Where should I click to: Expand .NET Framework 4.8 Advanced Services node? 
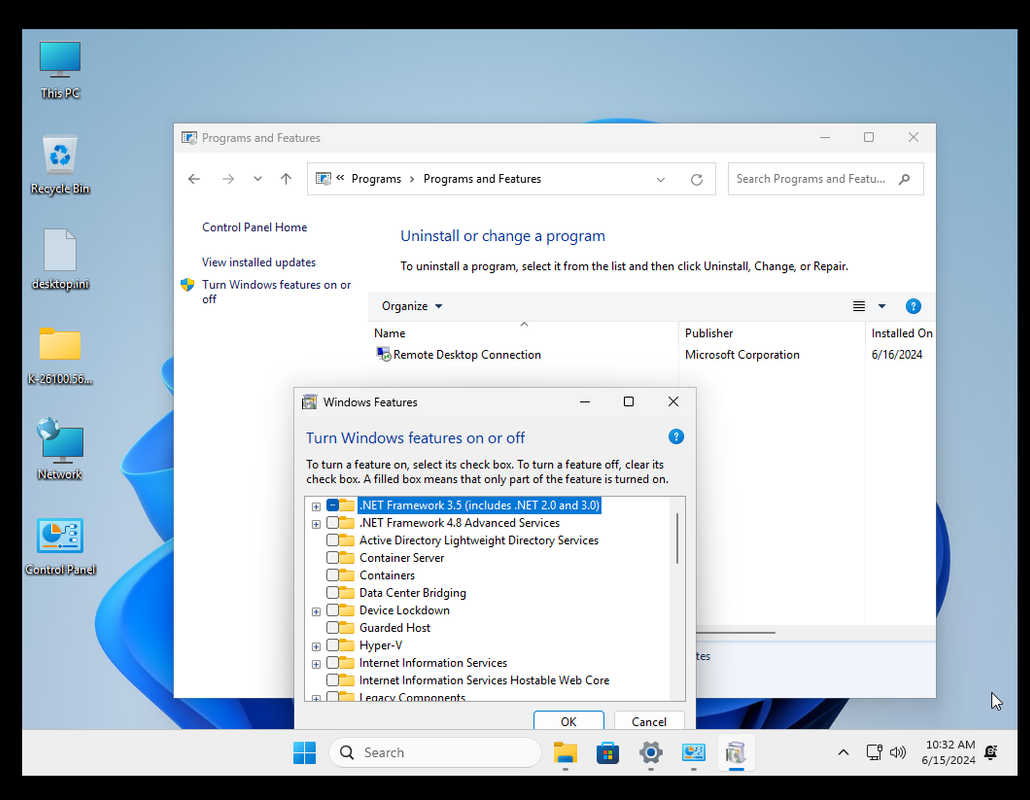pos(316,524)
